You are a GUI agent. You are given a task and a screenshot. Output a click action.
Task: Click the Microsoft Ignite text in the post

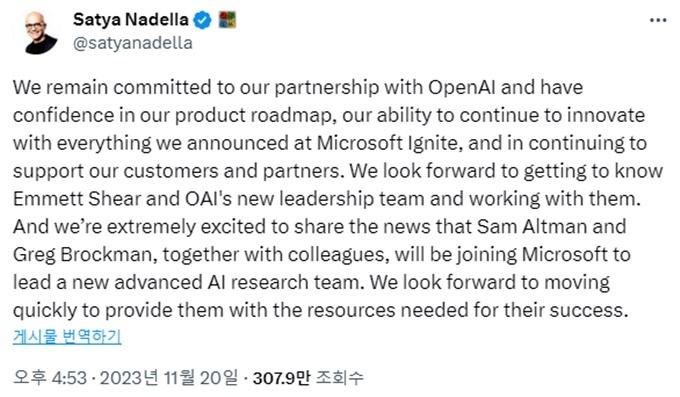tap(387, 144)
